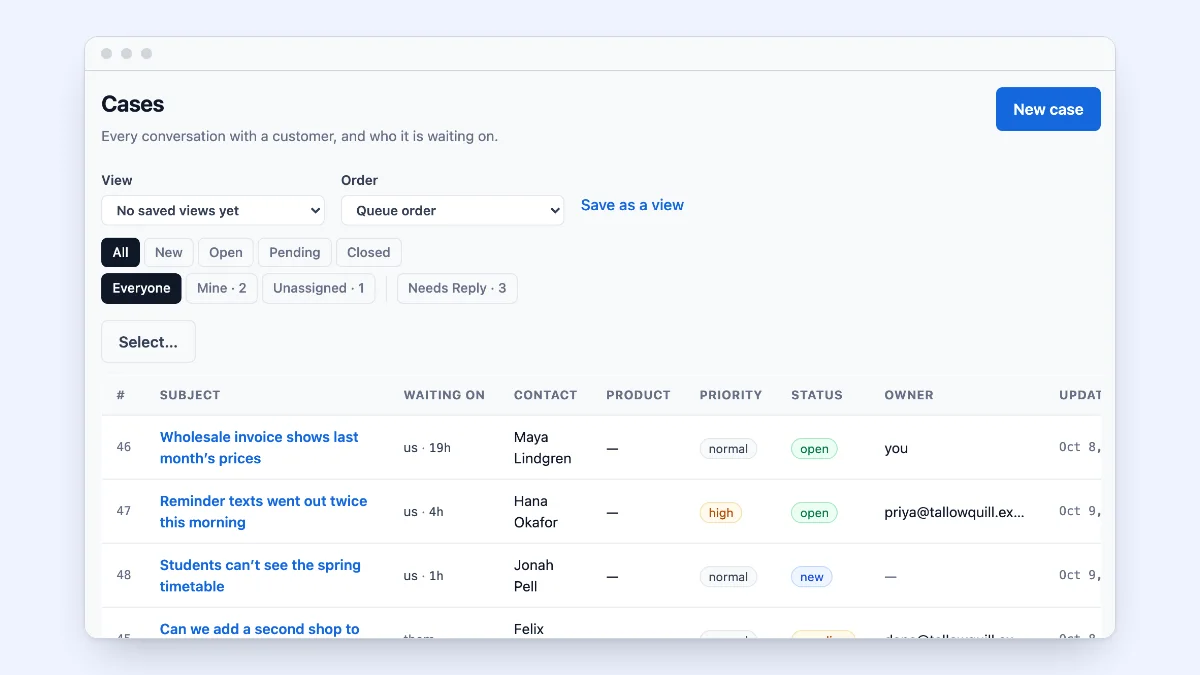Click the owner priya@tallowquill.ex… cell

[955, 512]
